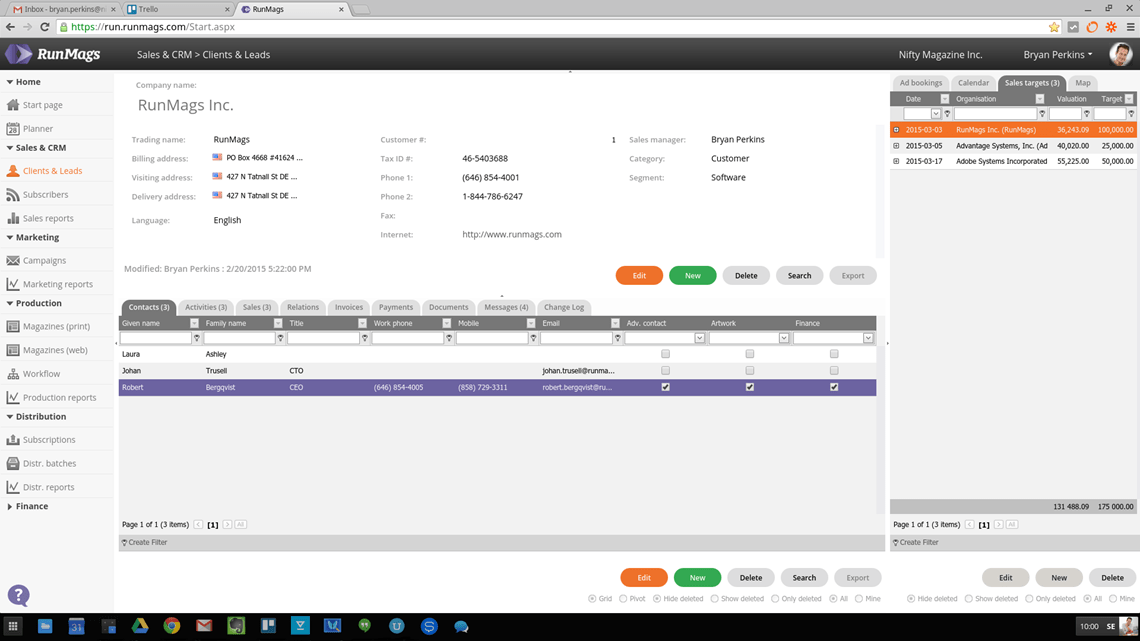Collapse the Production section
Viewport: 1140px width, 641px height.
tap(9, 303)
